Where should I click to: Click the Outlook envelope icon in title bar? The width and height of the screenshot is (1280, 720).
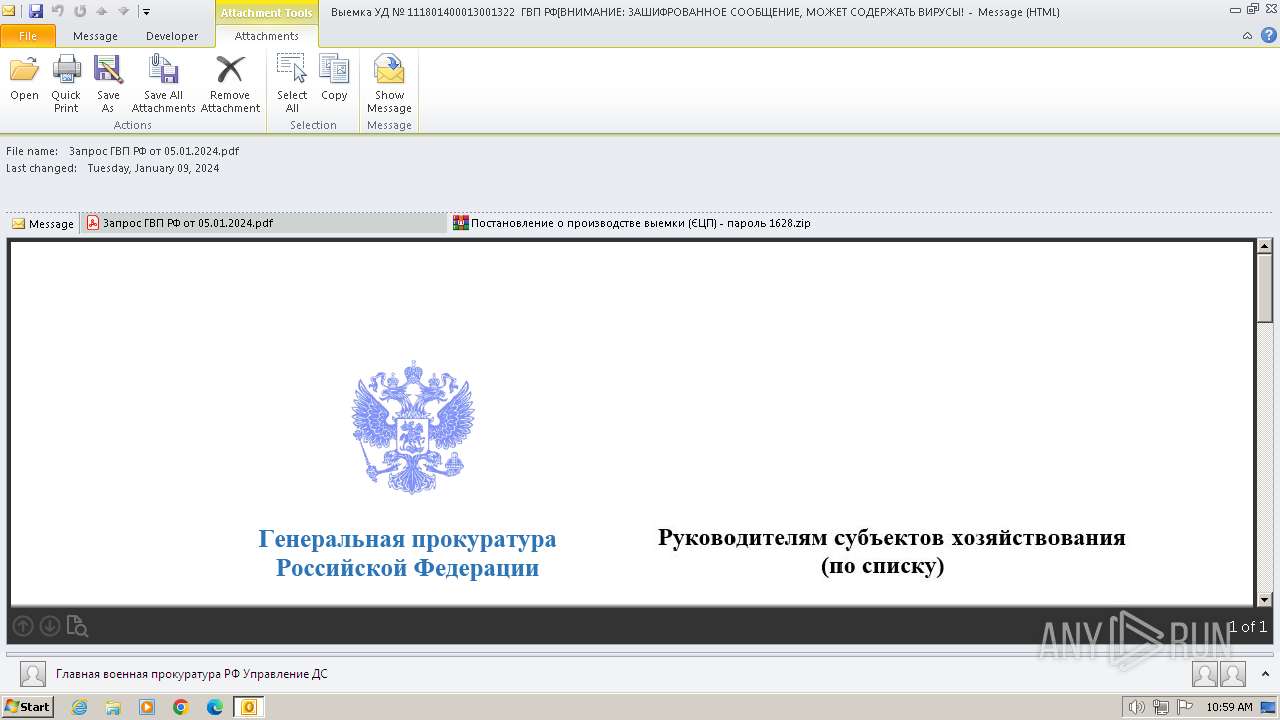pyautogui.click(x=9, y=11)
